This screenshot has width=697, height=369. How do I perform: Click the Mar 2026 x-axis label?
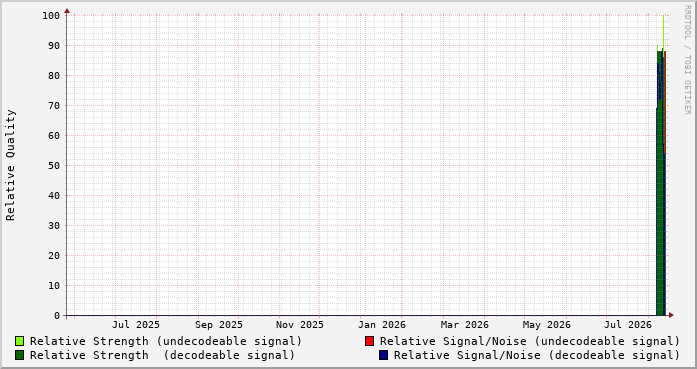click(x=465, y=325)
